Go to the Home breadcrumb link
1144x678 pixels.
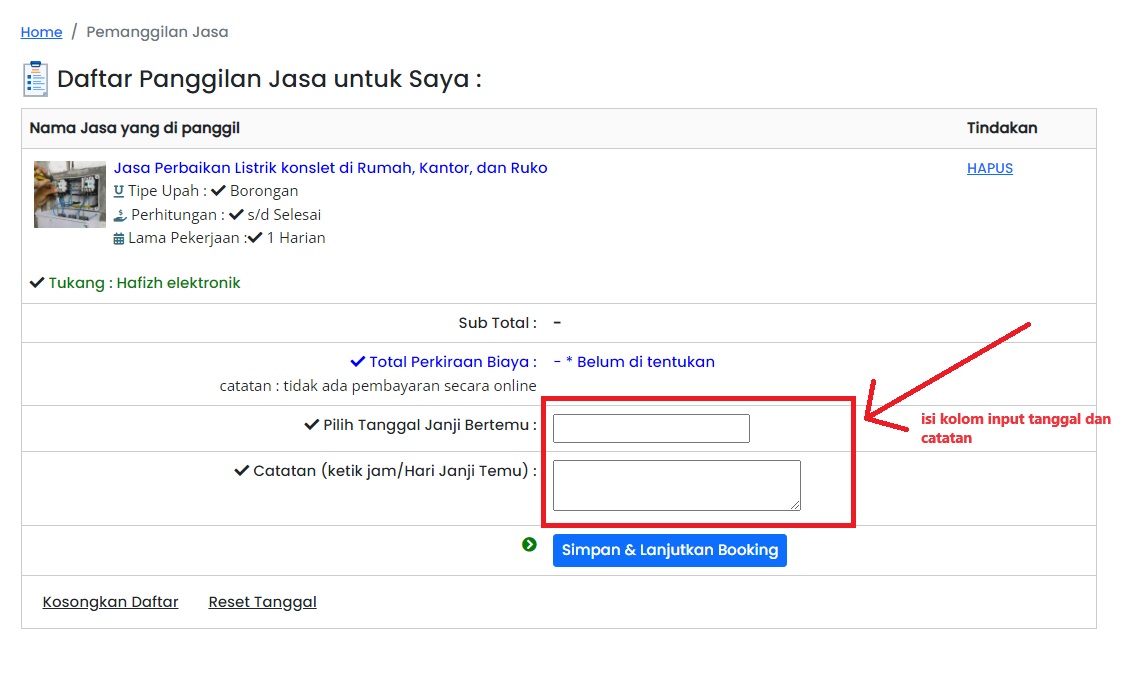point(41,32)
